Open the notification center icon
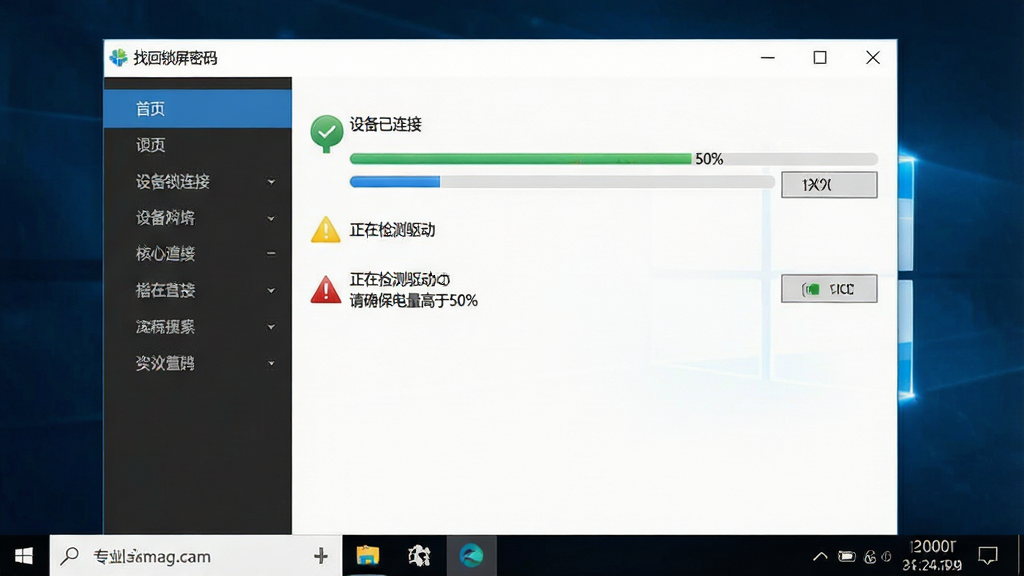 pos(988,556)
